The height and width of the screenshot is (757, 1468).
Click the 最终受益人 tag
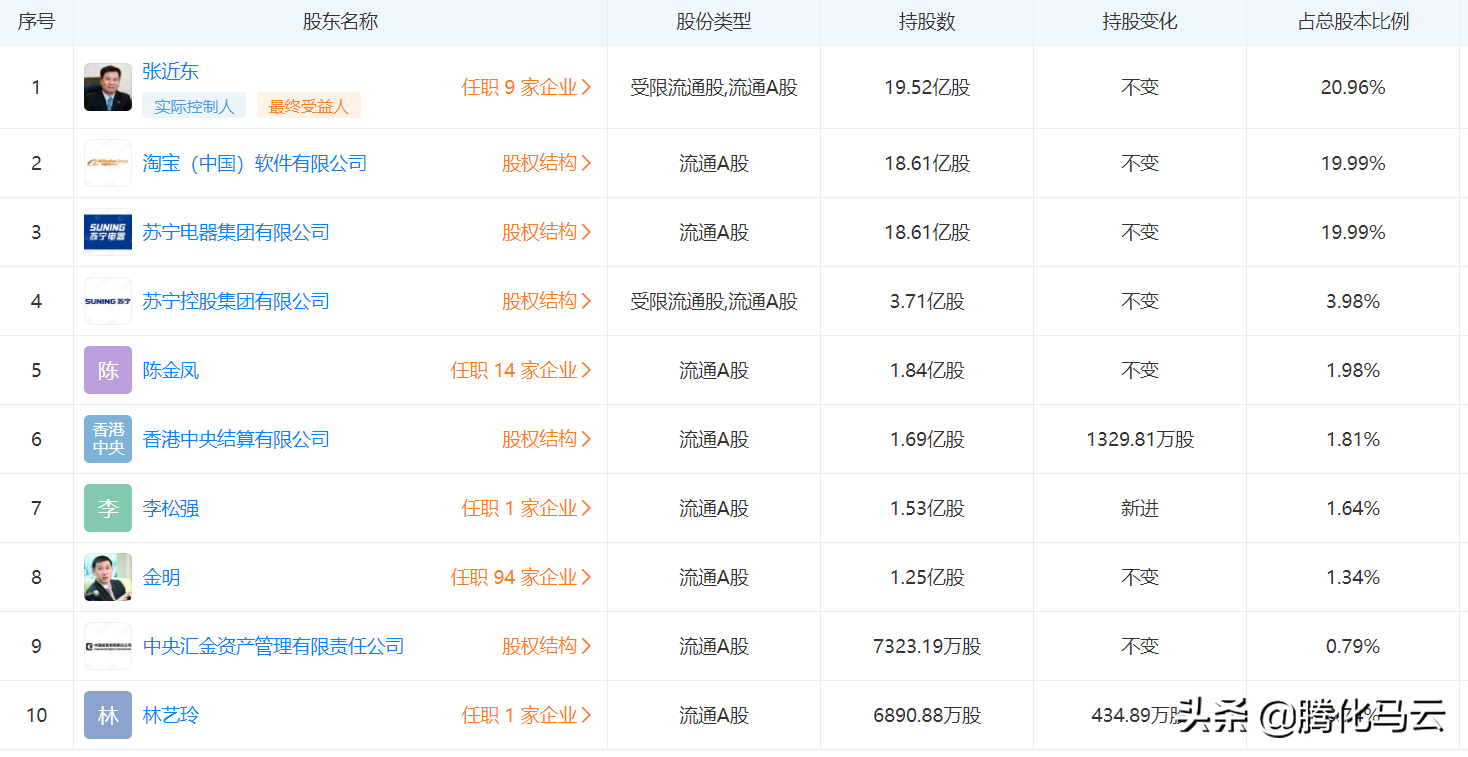click(x=309, y=106)
